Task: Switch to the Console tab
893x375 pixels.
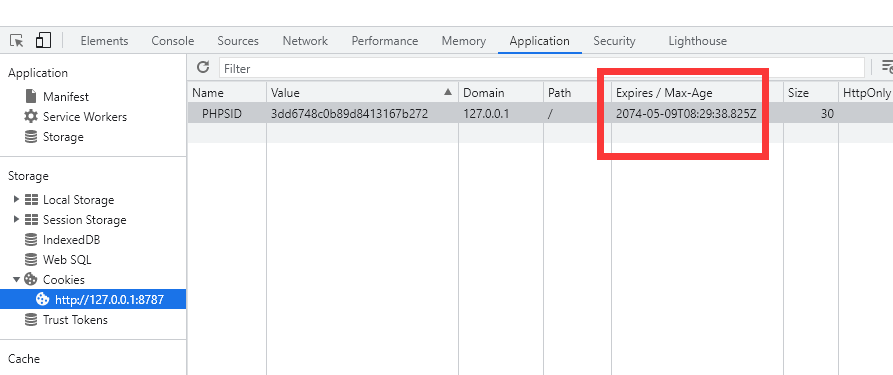Action: point(173,41)
